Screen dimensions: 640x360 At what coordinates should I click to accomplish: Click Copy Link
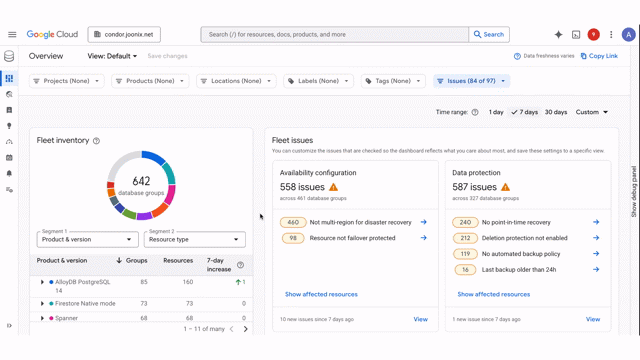pyautogui.click(x=599, y=56)
